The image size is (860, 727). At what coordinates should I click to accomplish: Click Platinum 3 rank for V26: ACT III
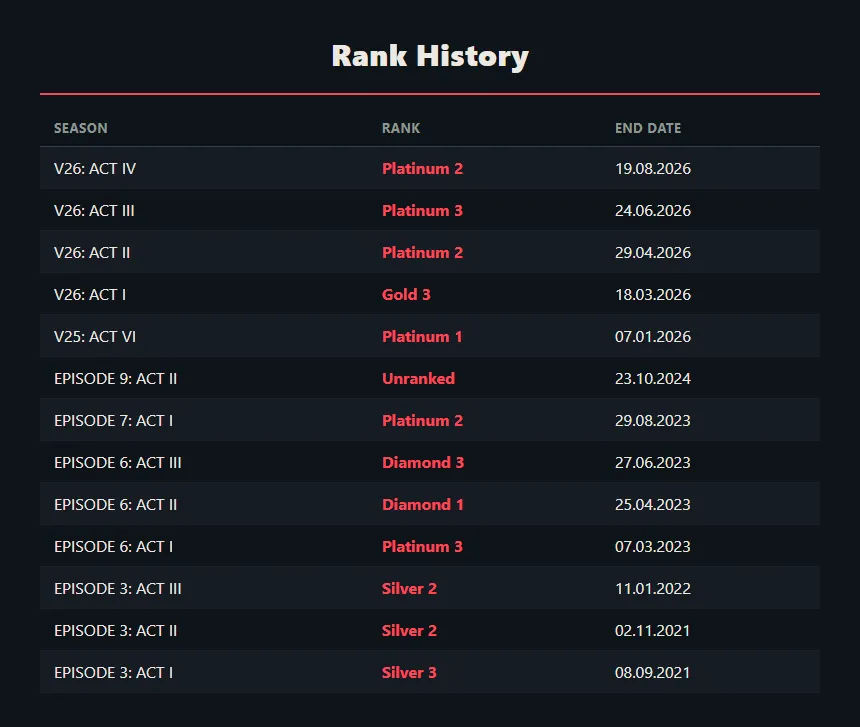pyautogui.click(x=422, y=211)
